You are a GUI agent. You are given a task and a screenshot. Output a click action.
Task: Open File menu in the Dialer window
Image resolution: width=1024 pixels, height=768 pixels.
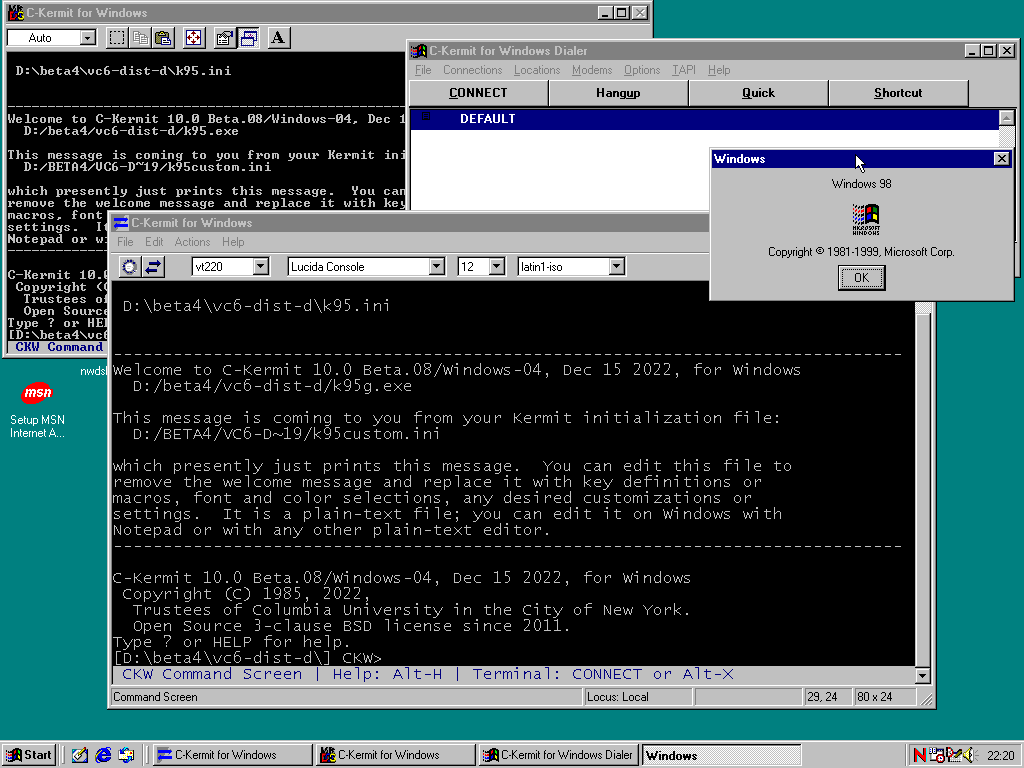[x=423, y=70]
